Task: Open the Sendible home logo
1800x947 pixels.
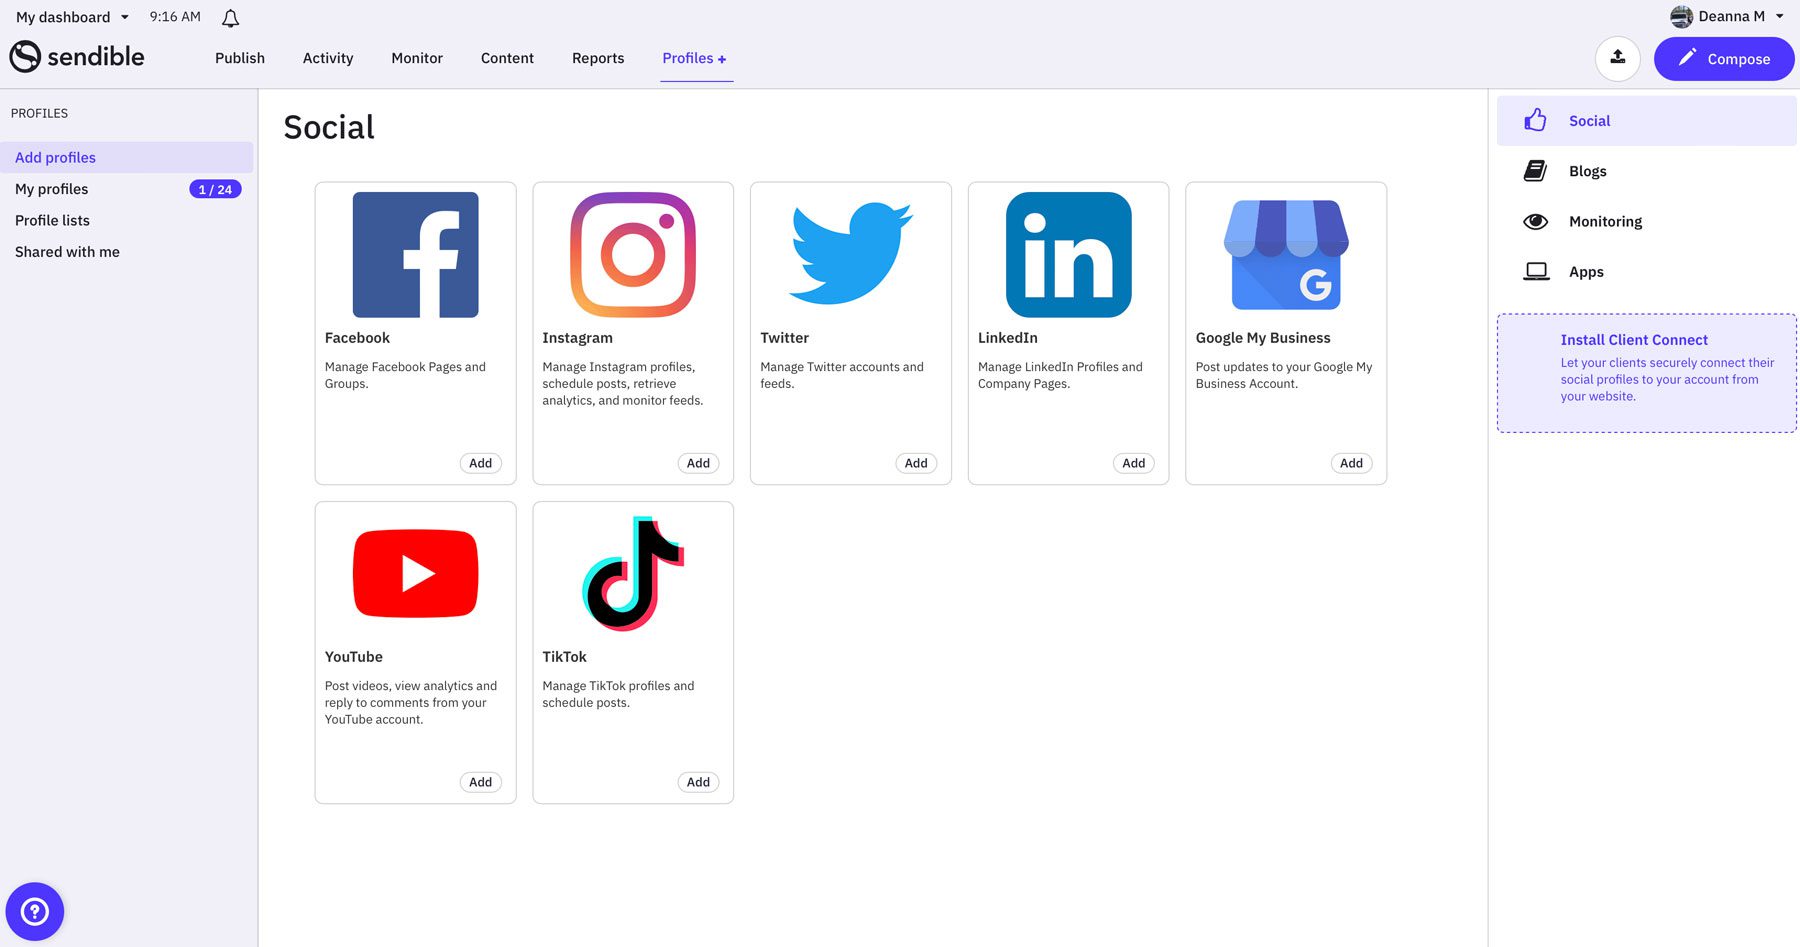Action: point(76,57)
